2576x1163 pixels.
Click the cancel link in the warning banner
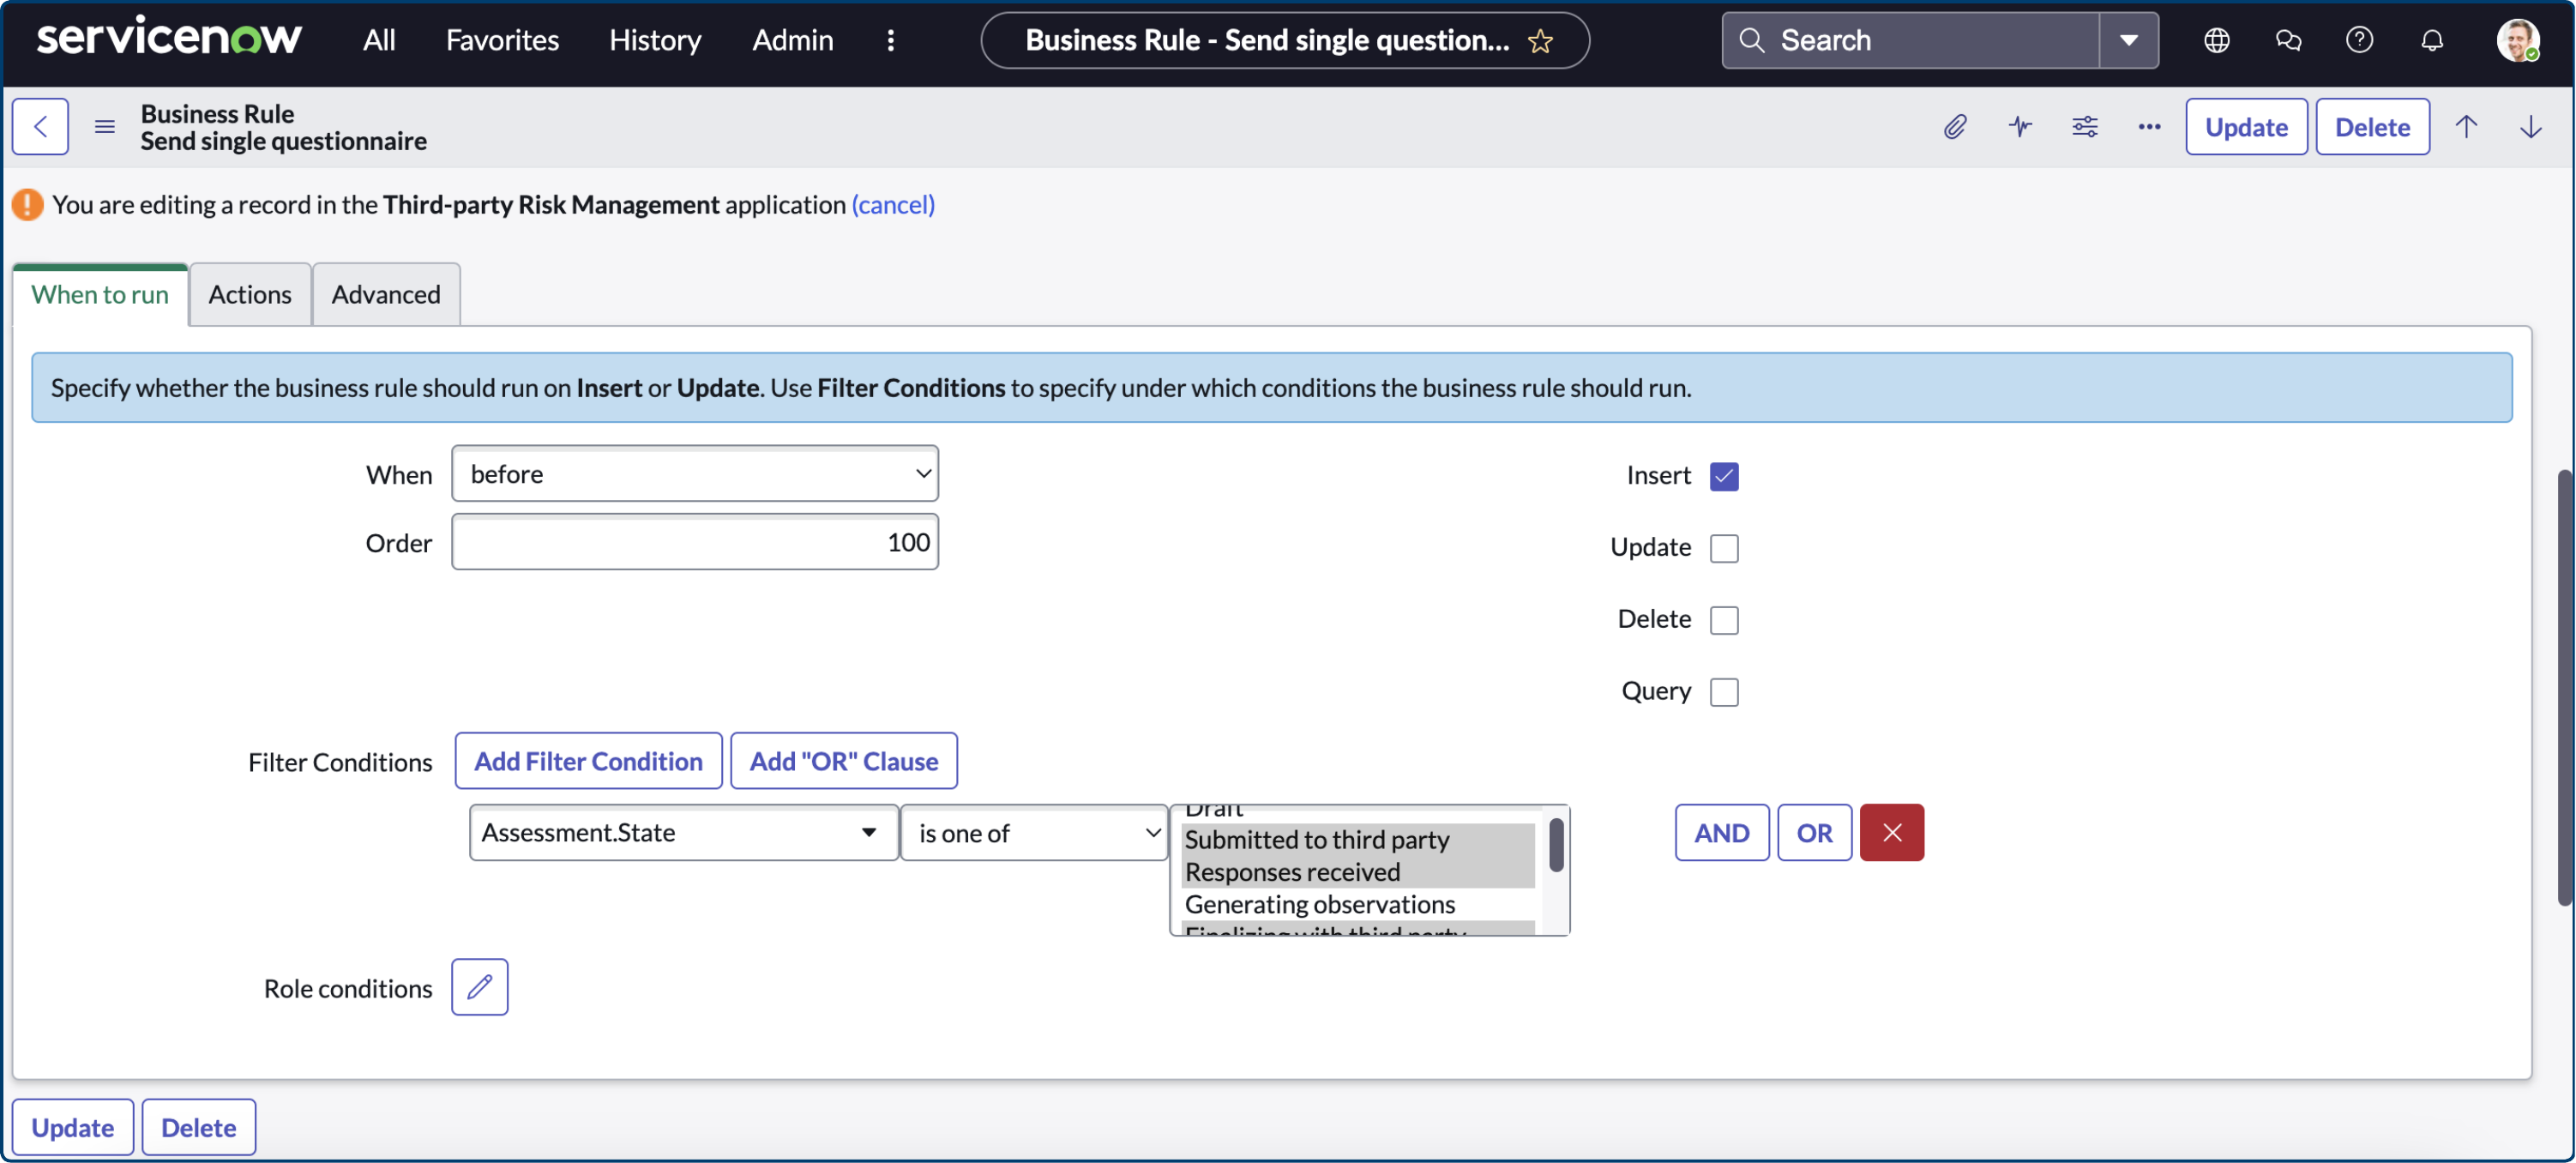893,205
